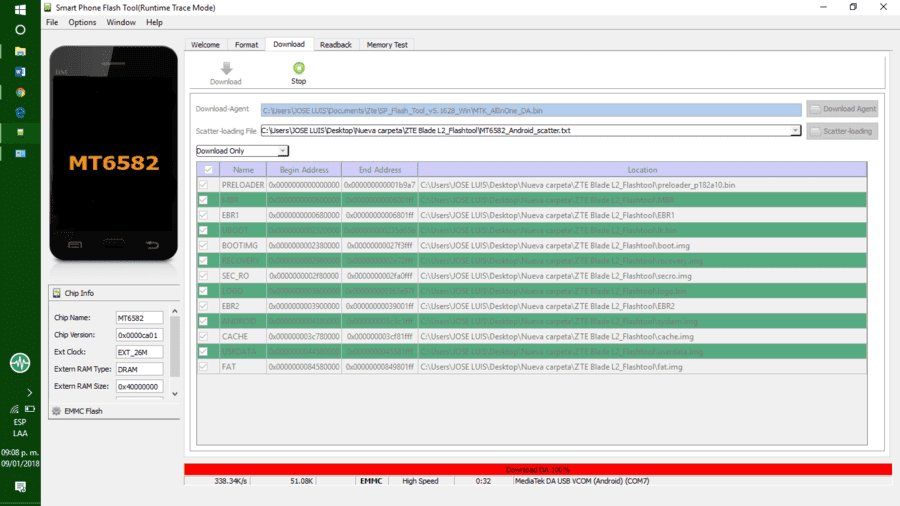Click the Extern RAM Size 0x40000000 field

[x=139, y=387]
